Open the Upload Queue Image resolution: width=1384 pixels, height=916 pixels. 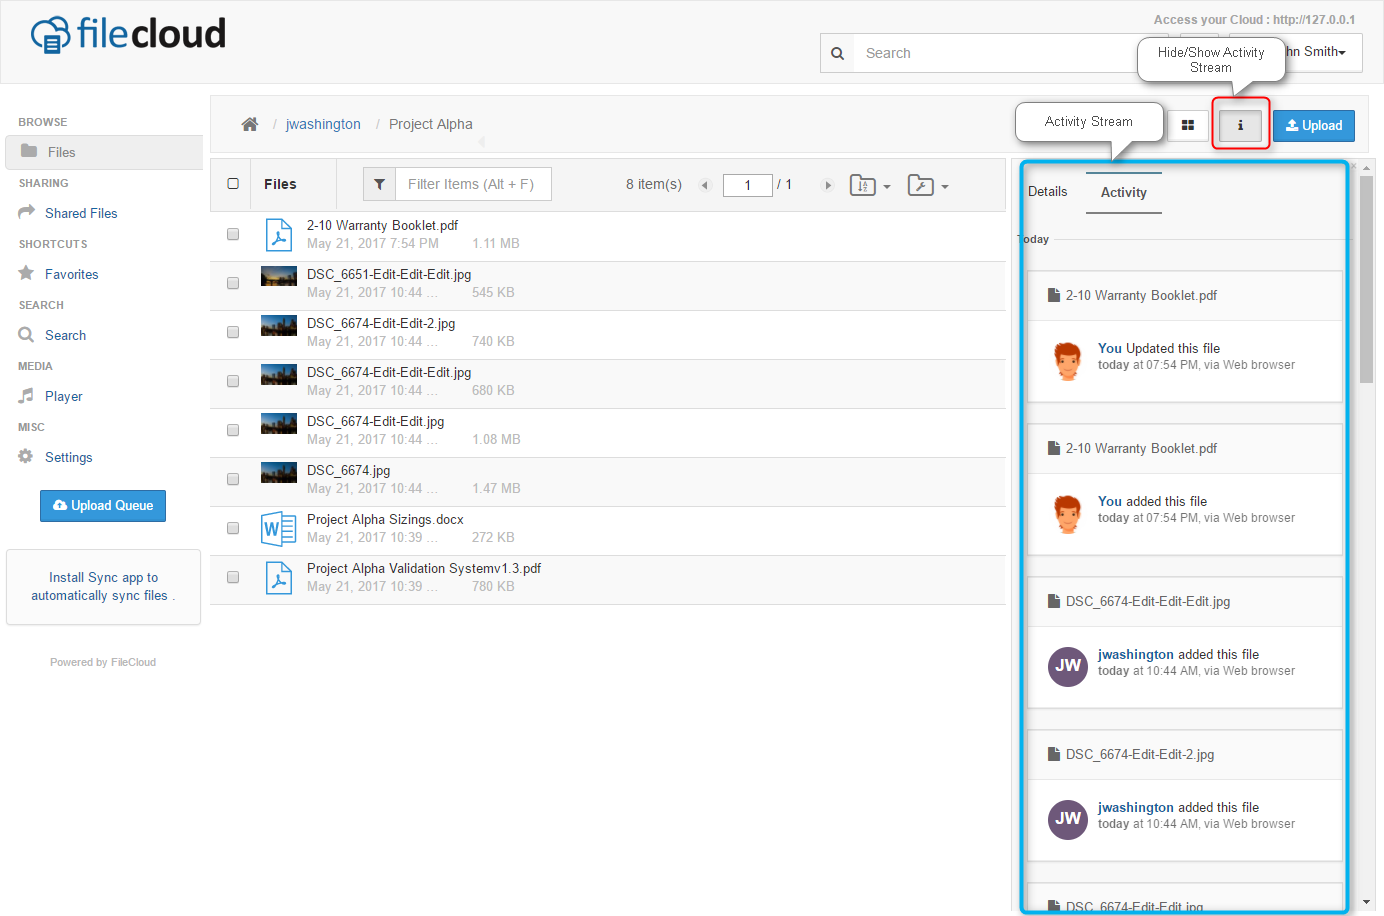click(x=103, y=506)
